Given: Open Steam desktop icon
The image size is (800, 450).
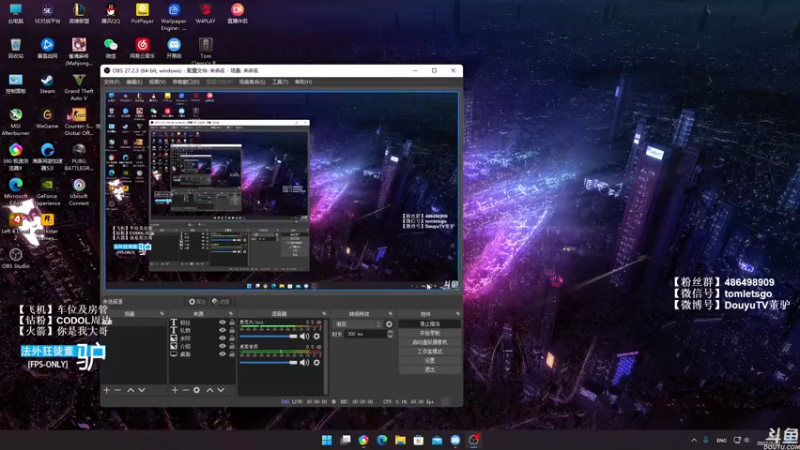Looking at the screenshot, I should point(47,84).
